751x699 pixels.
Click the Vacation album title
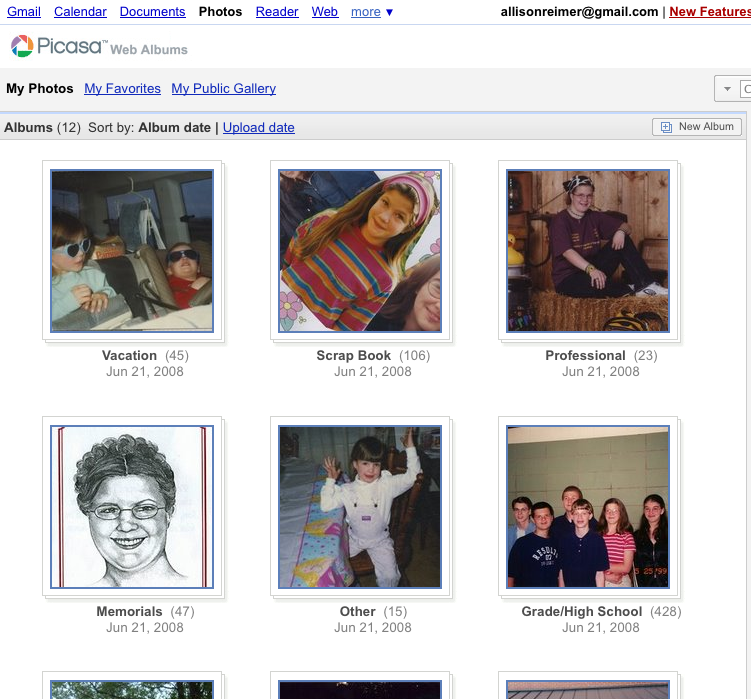tap(129, 355)
